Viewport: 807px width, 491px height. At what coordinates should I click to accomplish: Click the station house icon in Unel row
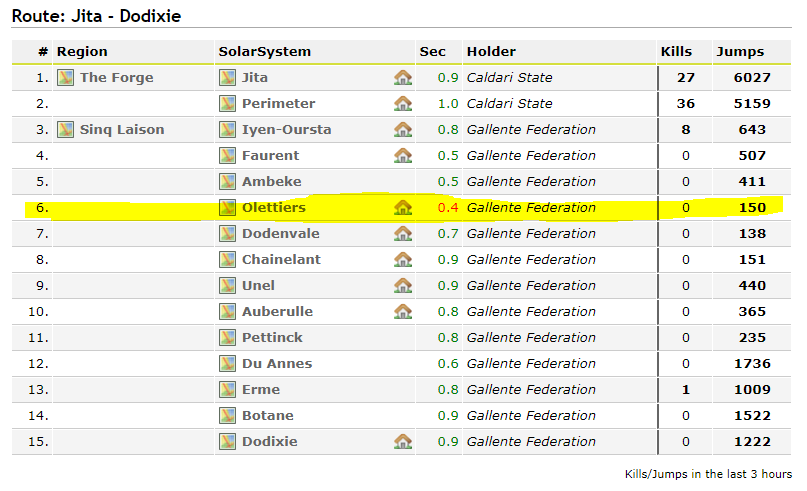tap(403, 286)
